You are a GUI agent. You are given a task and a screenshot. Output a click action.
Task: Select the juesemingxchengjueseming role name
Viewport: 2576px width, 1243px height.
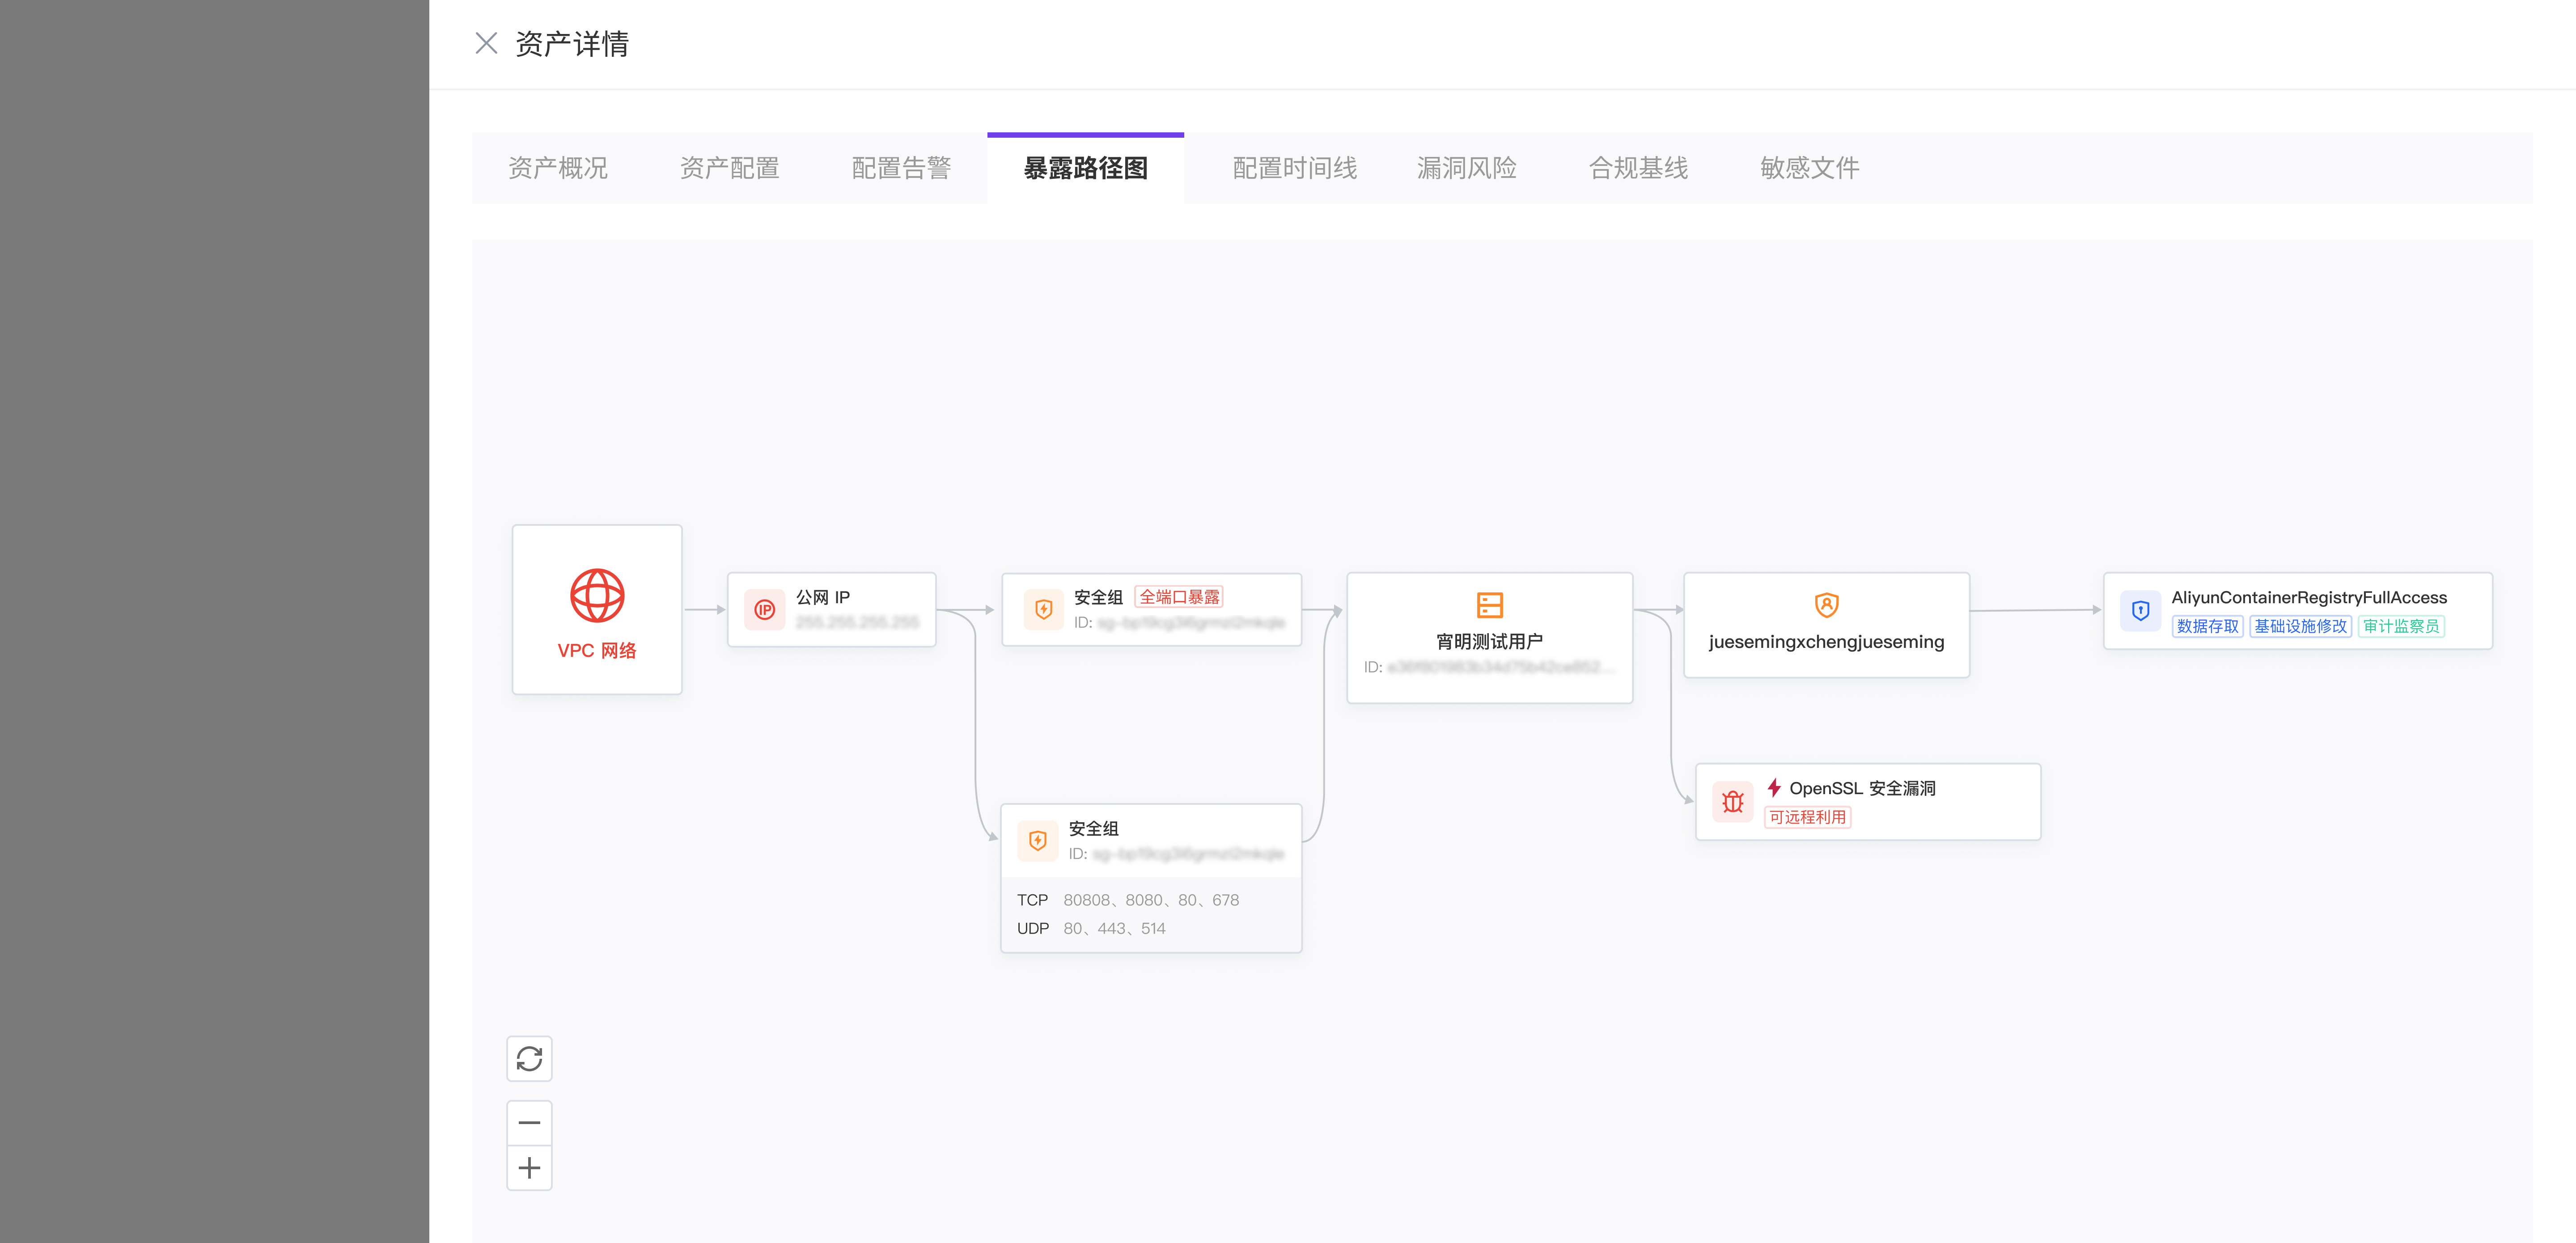(x=1826, y=642)
